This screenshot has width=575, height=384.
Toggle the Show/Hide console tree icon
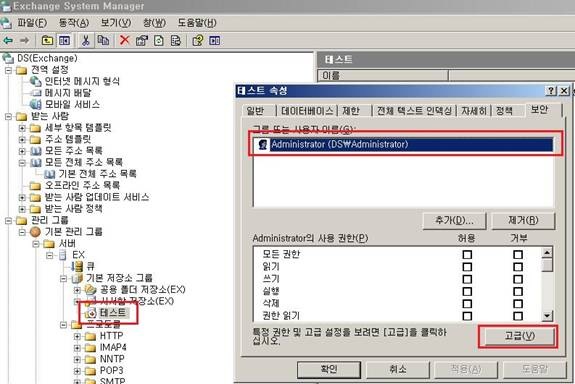coord(65,40)
